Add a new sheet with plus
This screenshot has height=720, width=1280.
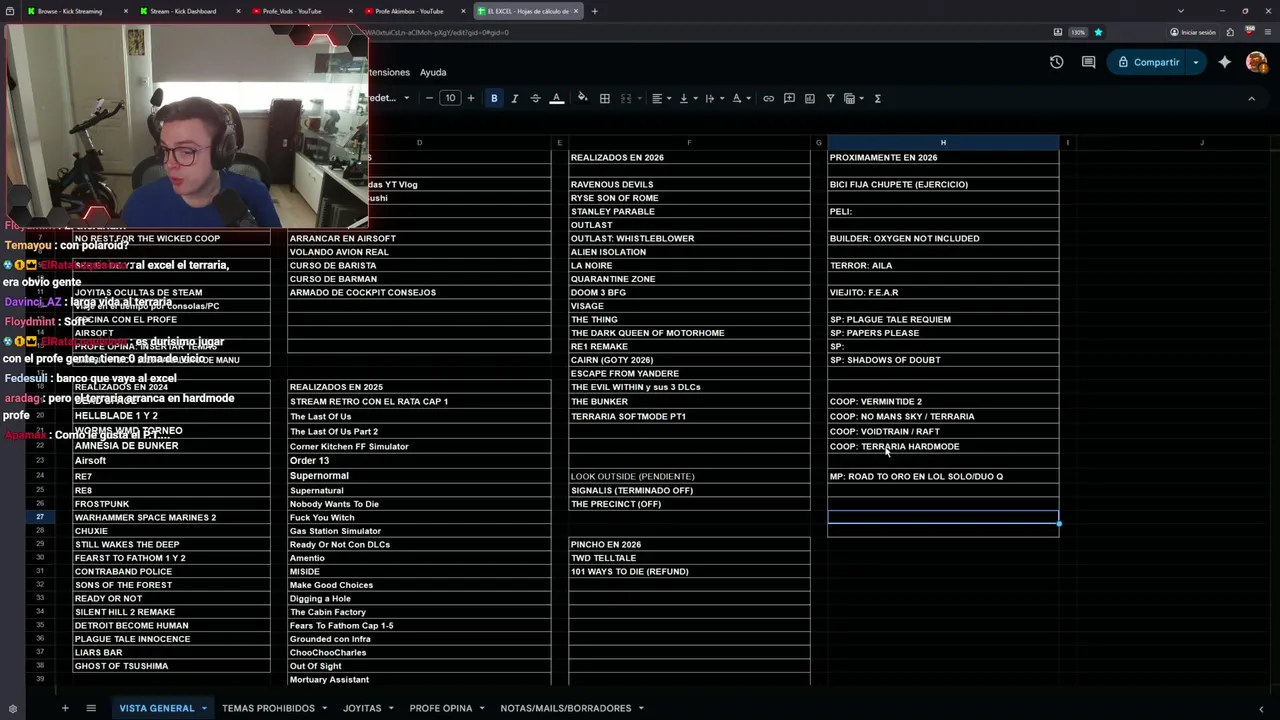65,708
